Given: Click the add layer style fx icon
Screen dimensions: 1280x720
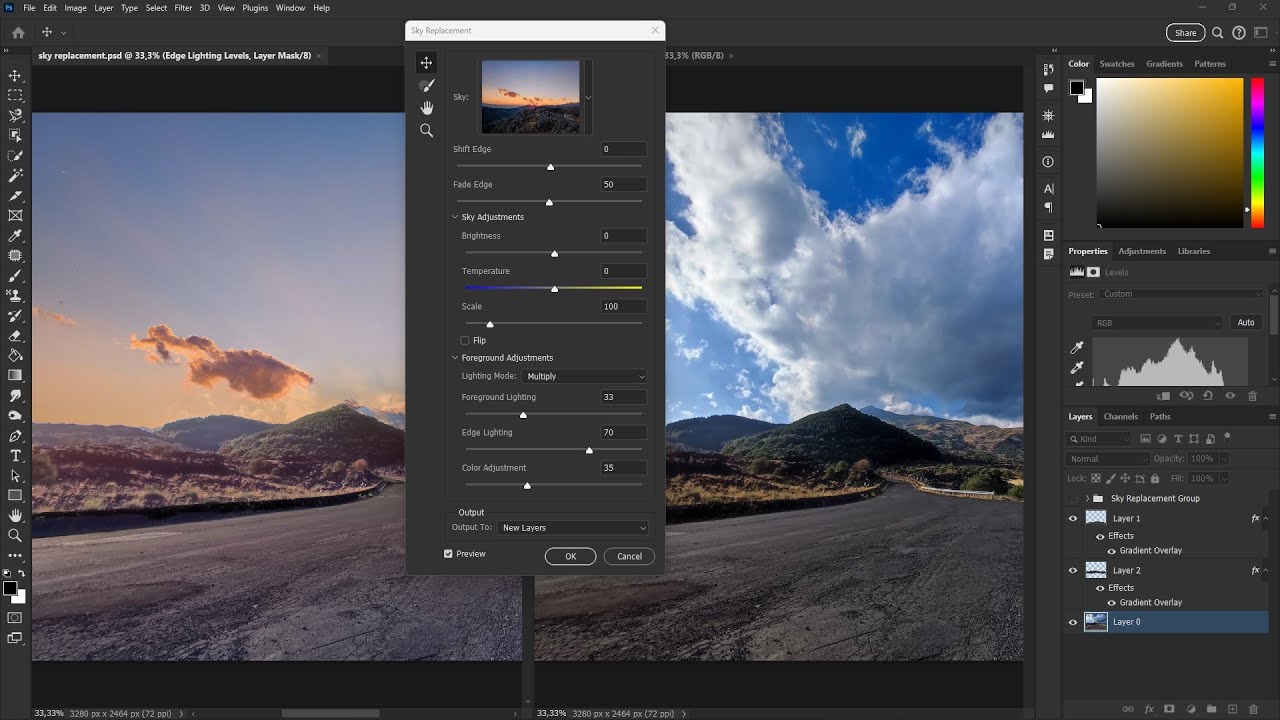Looking at the screenshot, I should (1149, 709).
